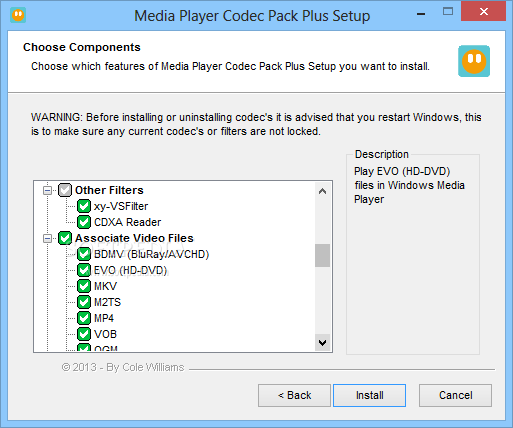Uncheck the MP4 checkbox

coord(84,318)
